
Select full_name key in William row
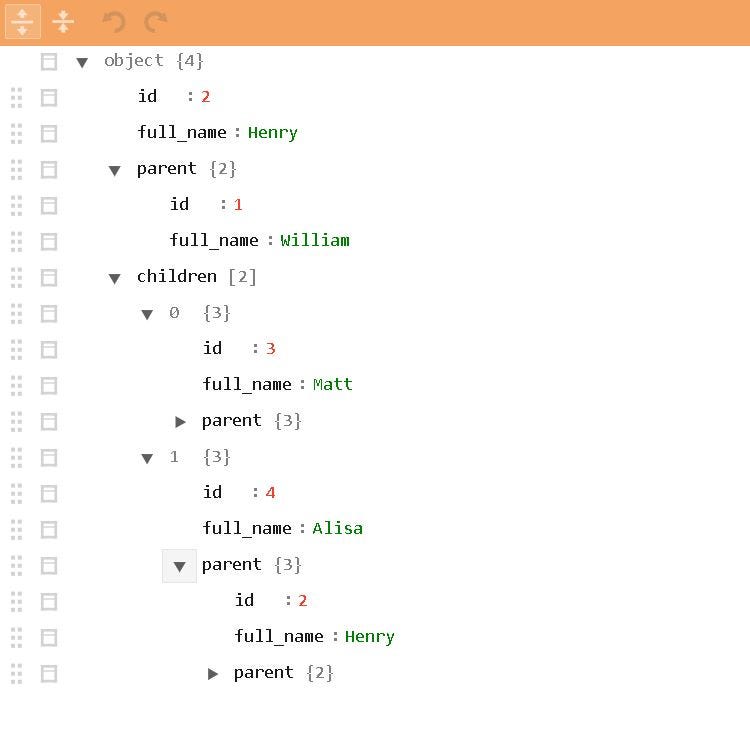[214, 241]
